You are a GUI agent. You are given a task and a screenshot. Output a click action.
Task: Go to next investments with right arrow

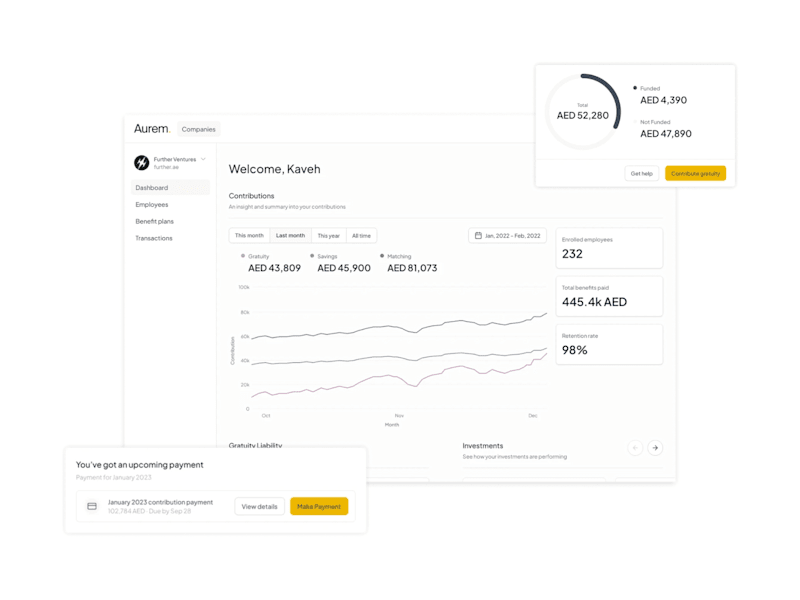(x=655, y=447)
